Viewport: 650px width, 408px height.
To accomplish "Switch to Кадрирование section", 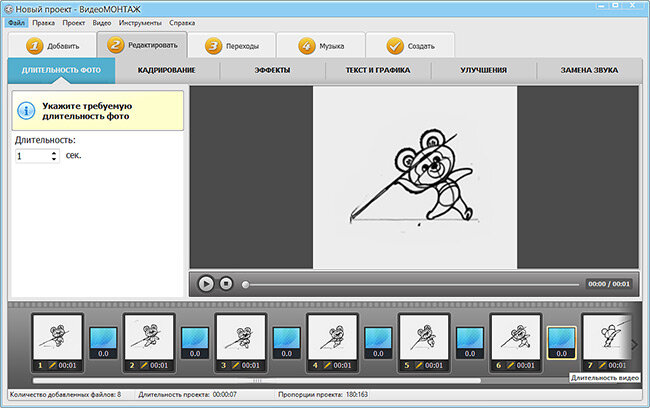I will 167,70.
